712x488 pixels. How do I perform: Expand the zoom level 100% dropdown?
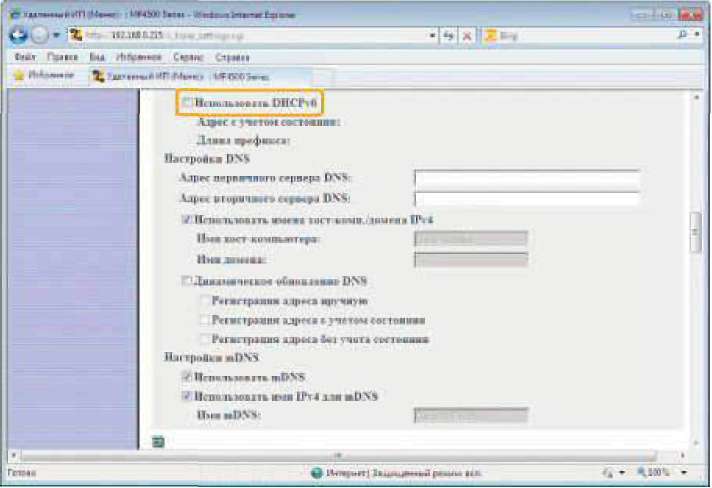pyautogui.click(x=684, y=471)
